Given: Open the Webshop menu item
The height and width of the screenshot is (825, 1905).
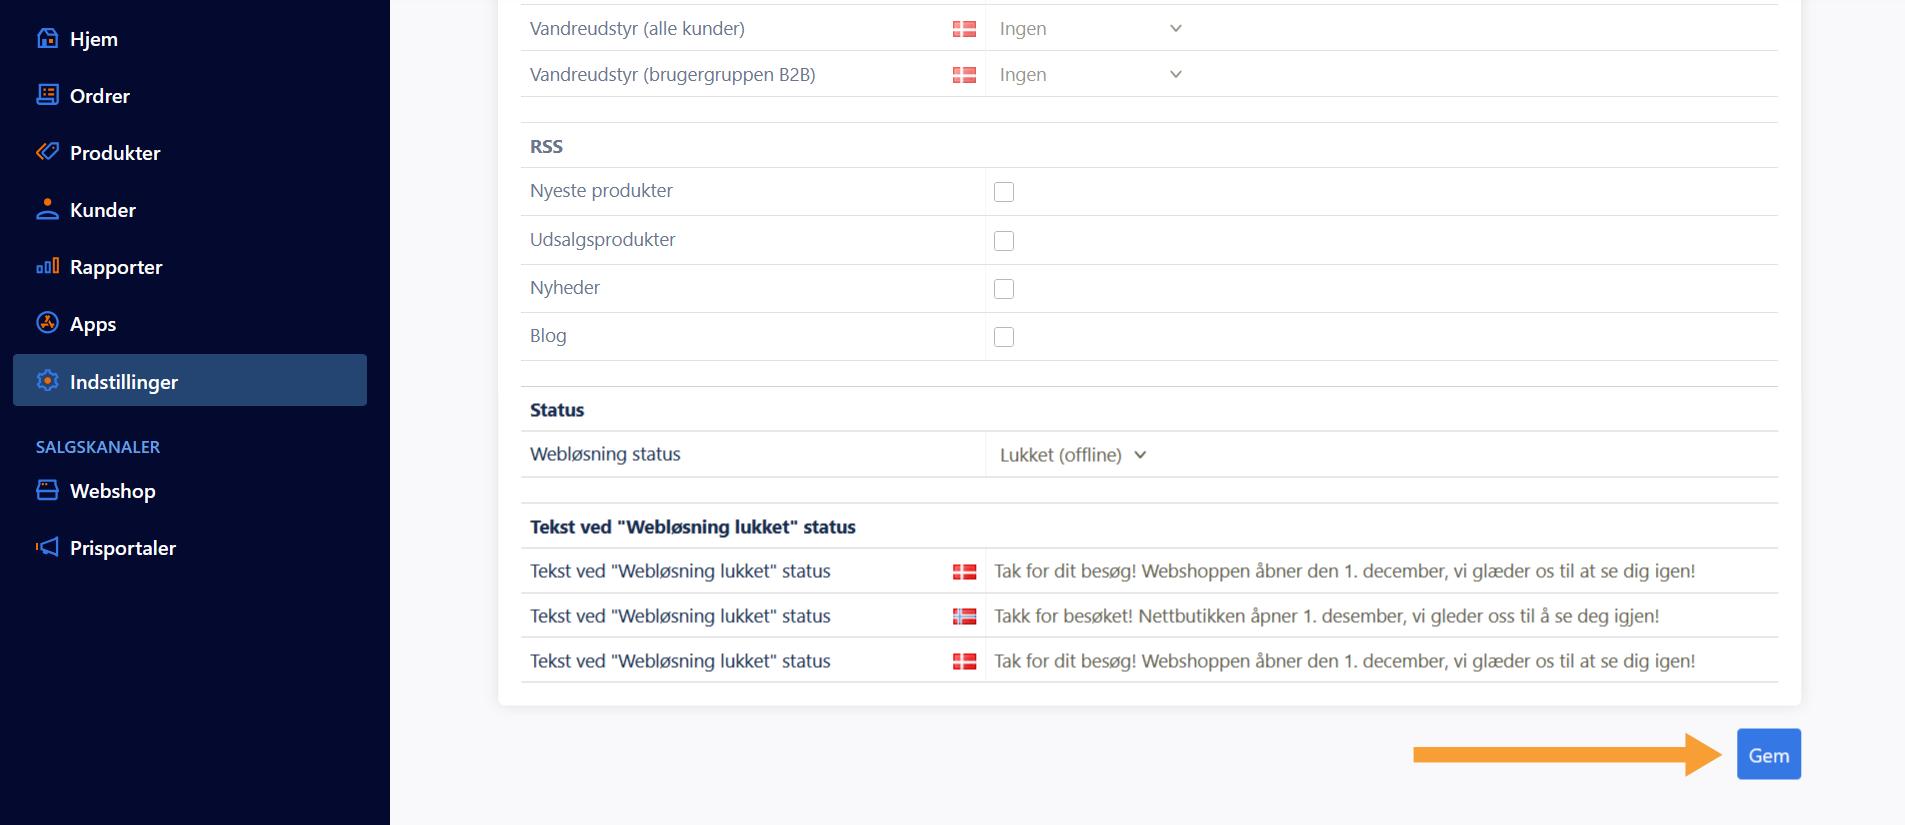Looking at the screenshot, I should (x=112, y=491).
